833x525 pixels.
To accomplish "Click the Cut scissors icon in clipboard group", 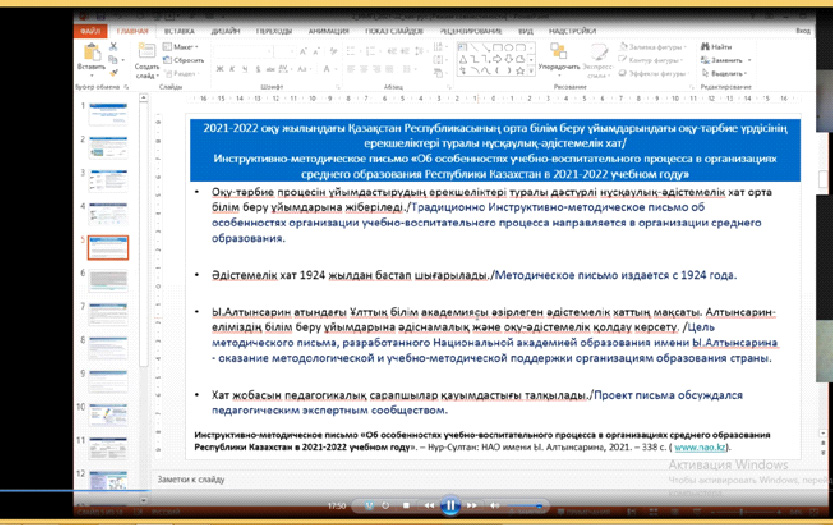I will 111,46.
